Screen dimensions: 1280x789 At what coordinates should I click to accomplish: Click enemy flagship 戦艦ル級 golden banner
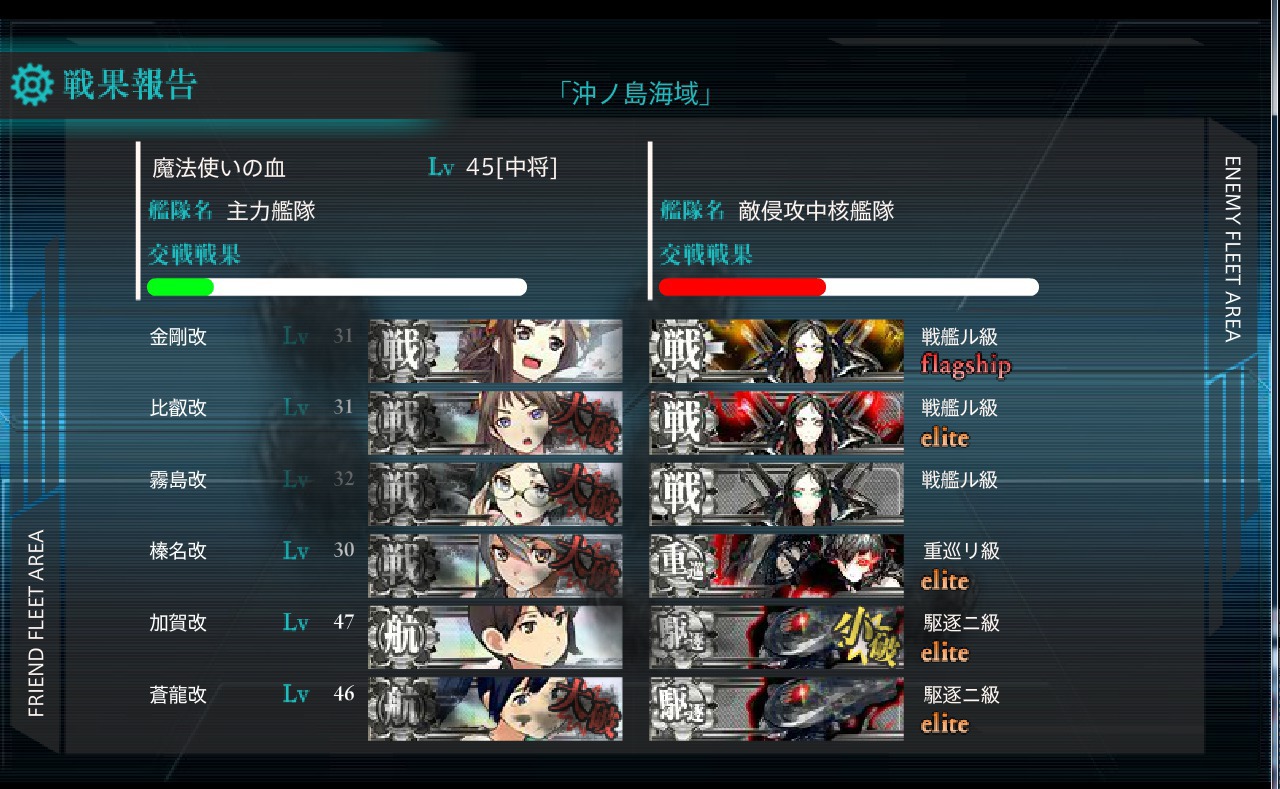777,351
